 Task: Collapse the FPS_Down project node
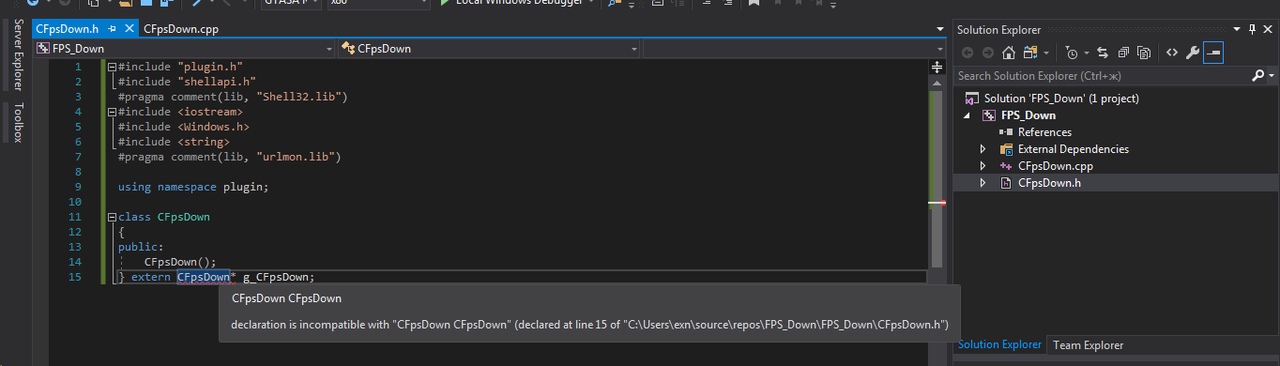(968, 116)
